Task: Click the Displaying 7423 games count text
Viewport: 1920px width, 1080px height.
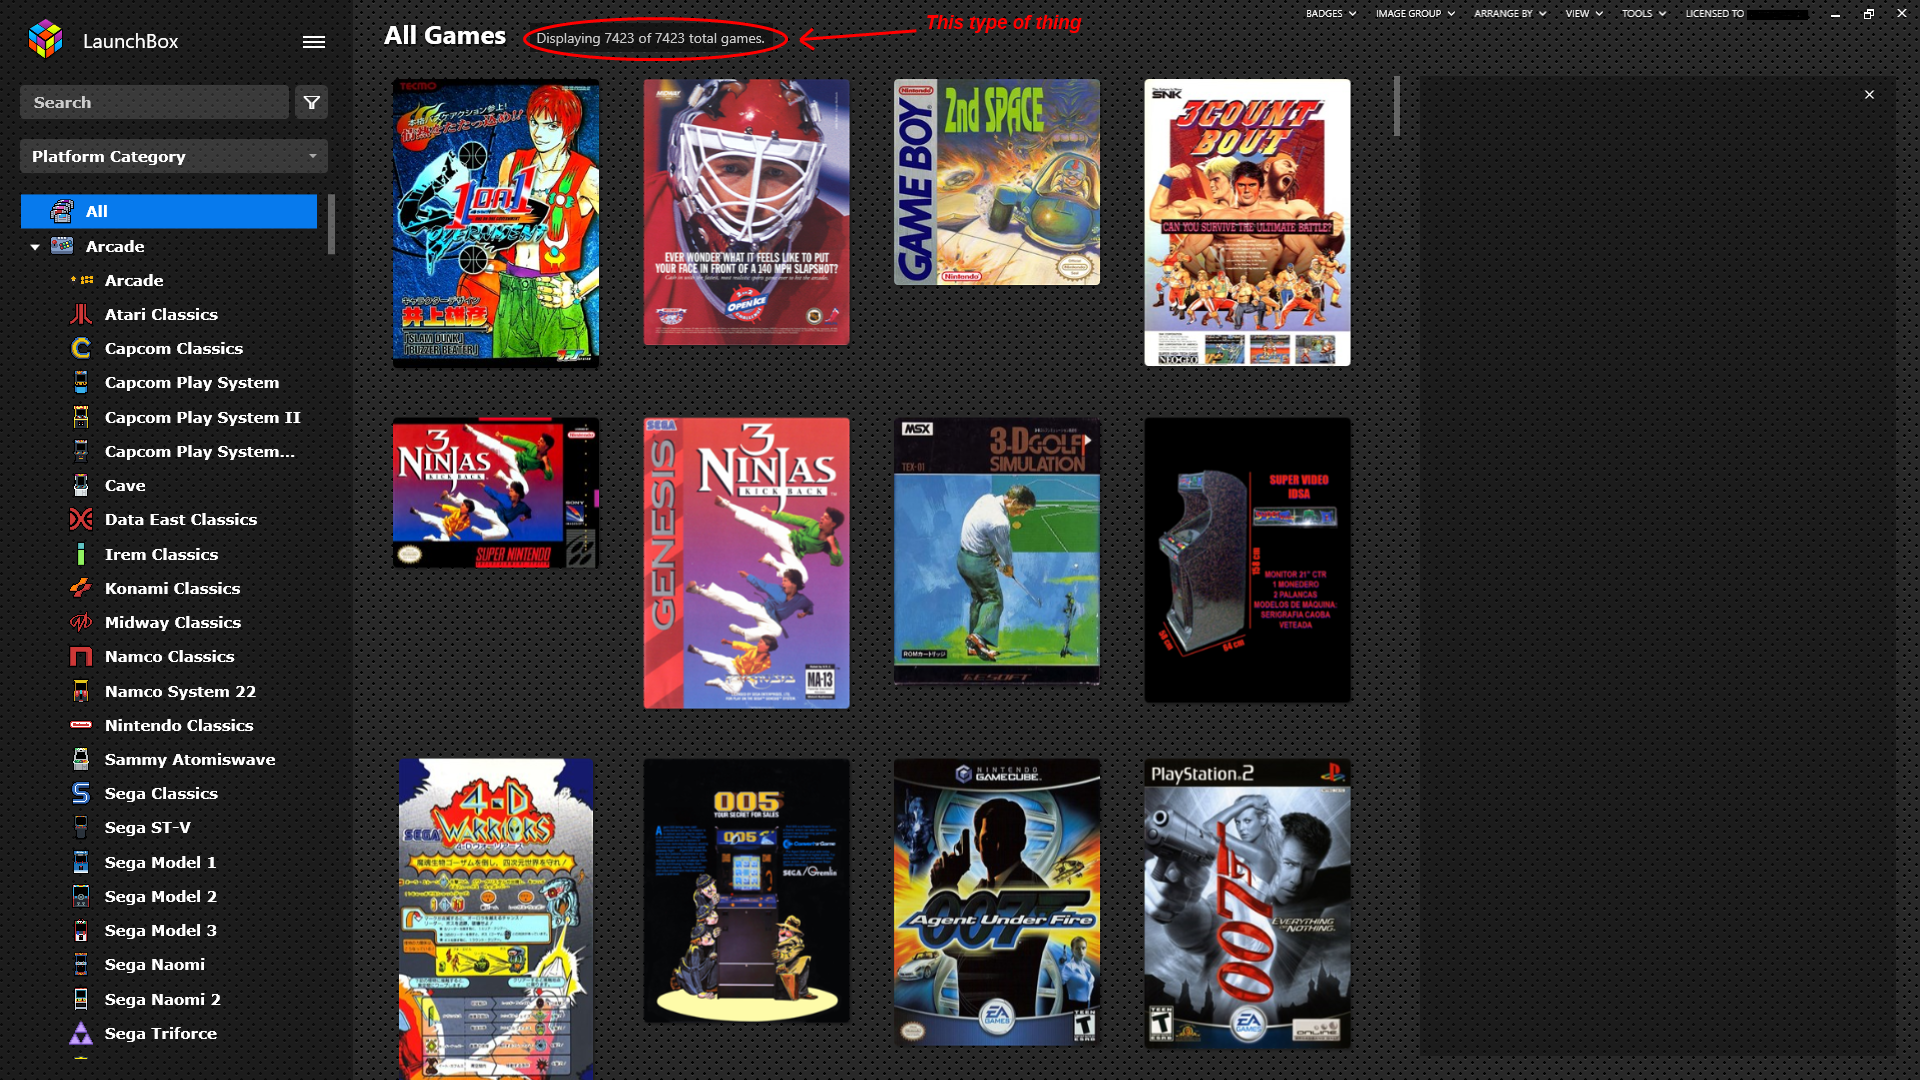Action: coord(650,38)
